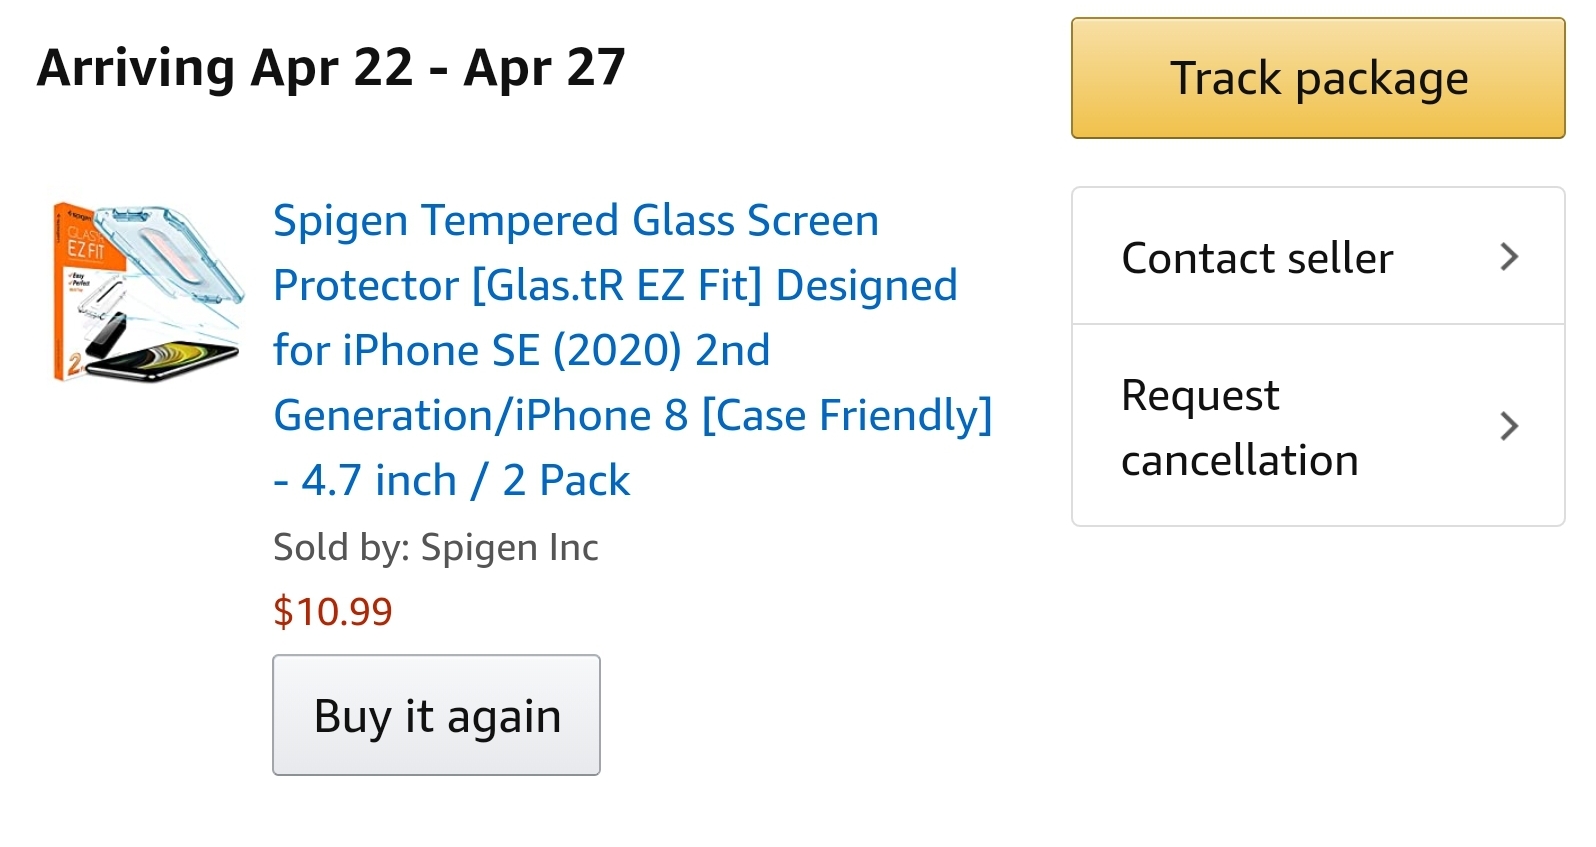This screenshot has width=1596, height=847.
Task: Click the '- 4.7 inch / 2 Pack' title text
Action: tap(451, 481)
